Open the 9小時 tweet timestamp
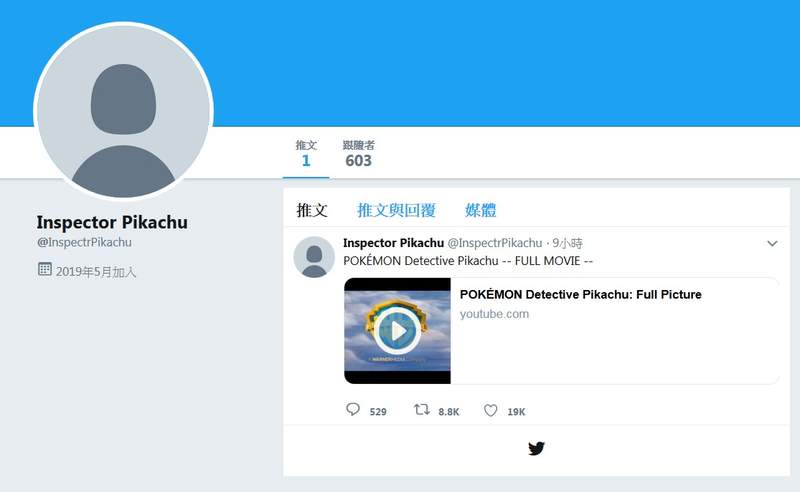Viewport: 800px width, 492px height. coord(567,243)
